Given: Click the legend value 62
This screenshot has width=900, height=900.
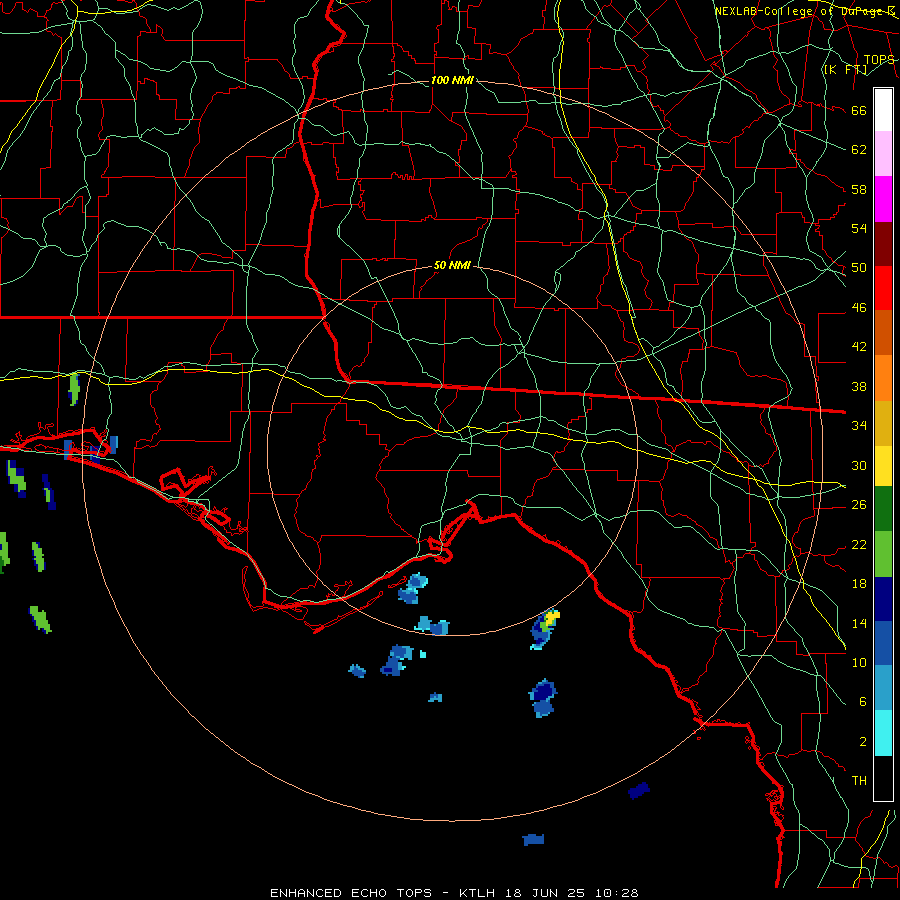Looking at the screenshot, I should click(x=859, y=150).
